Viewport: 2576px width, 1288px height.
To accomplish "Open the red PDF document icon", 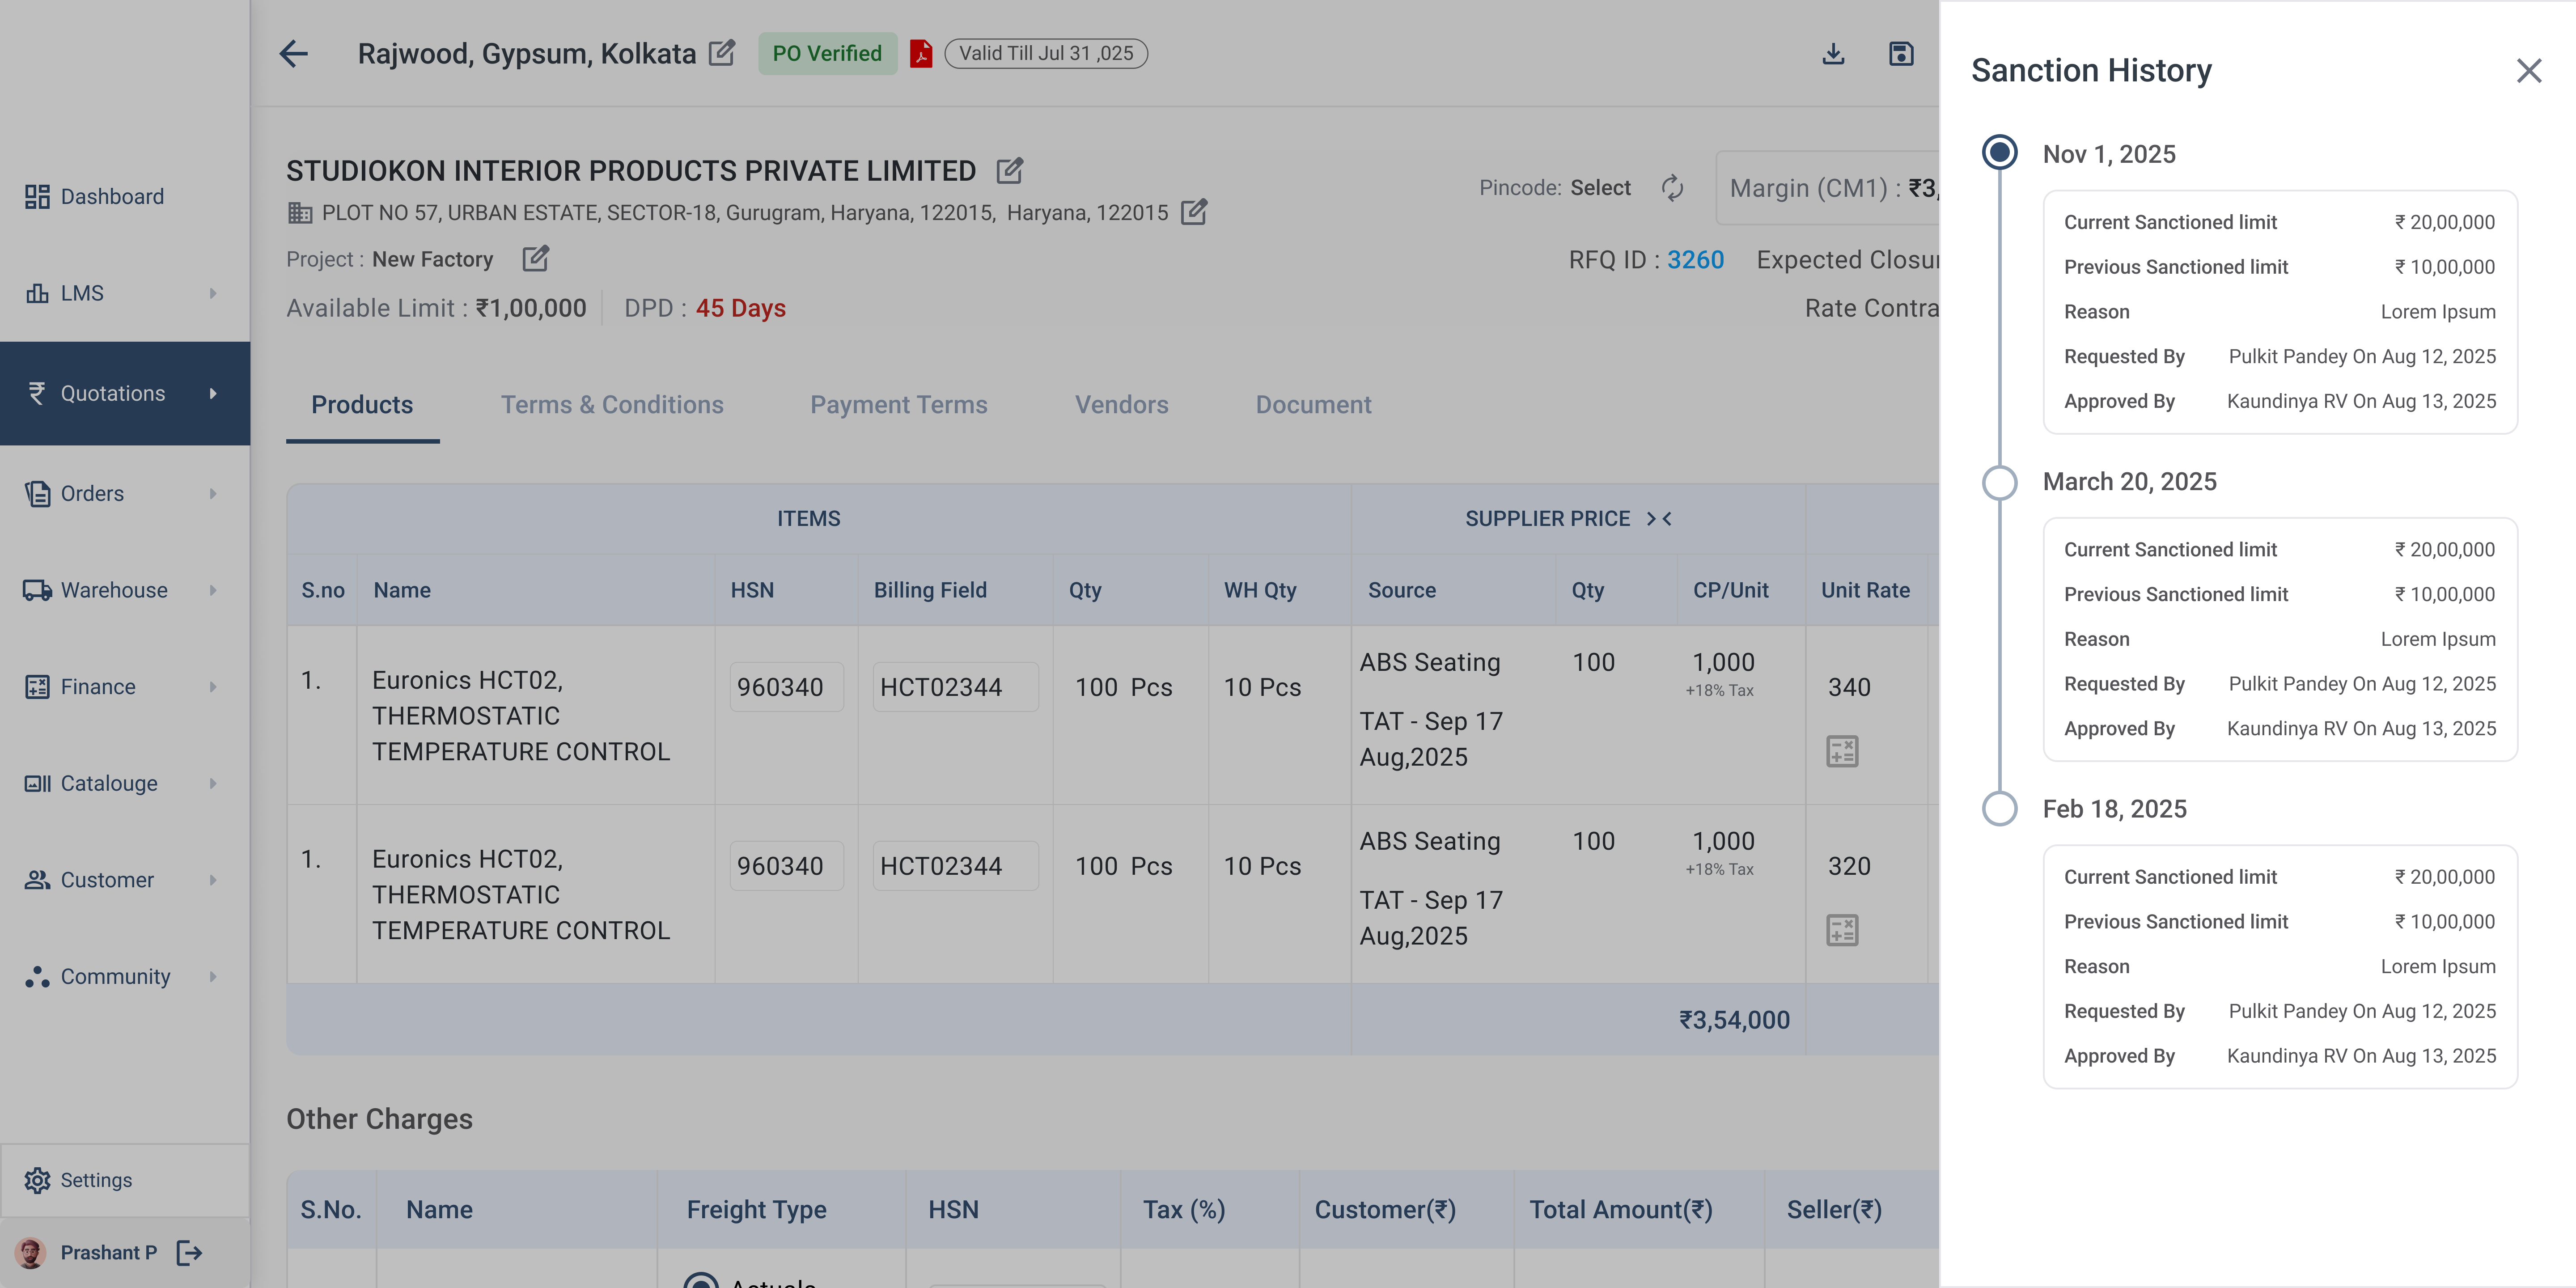I will pos(921,53).
